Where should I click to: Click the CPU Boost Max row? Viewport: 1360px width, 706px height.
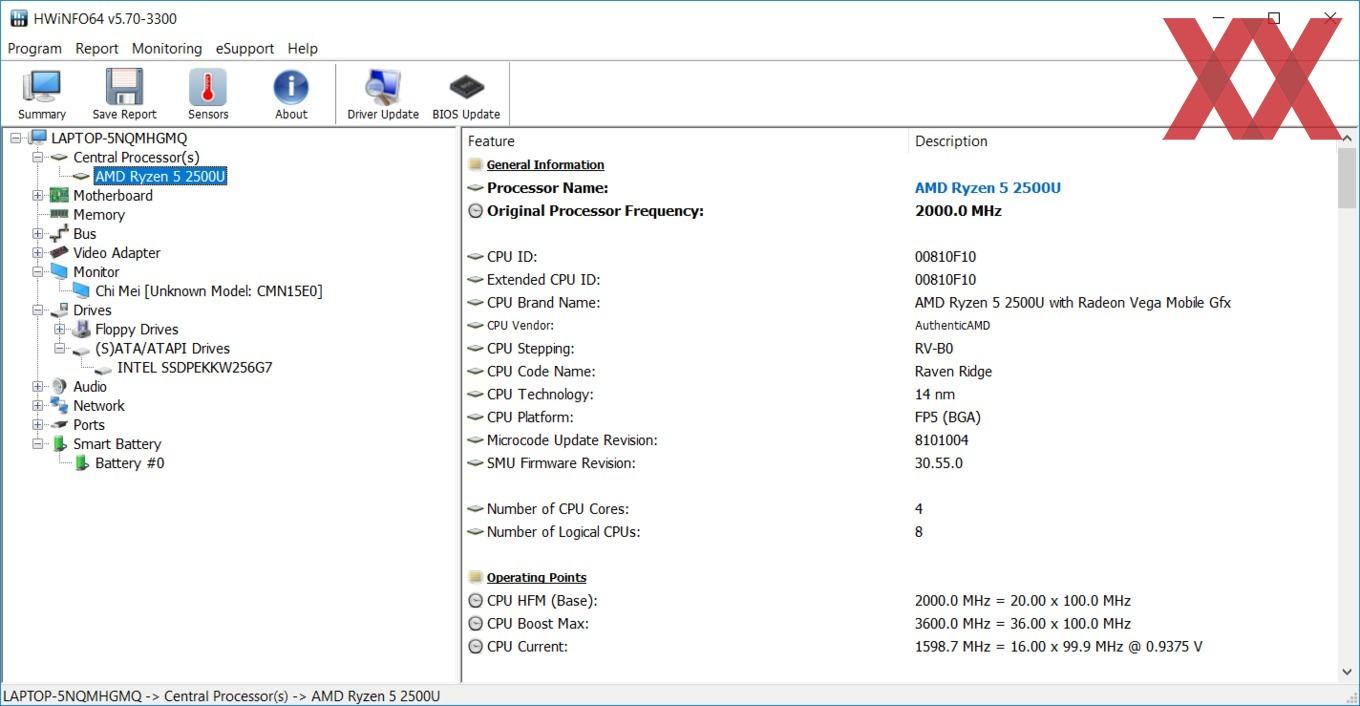pyautogui.click(x=899, y=623)
